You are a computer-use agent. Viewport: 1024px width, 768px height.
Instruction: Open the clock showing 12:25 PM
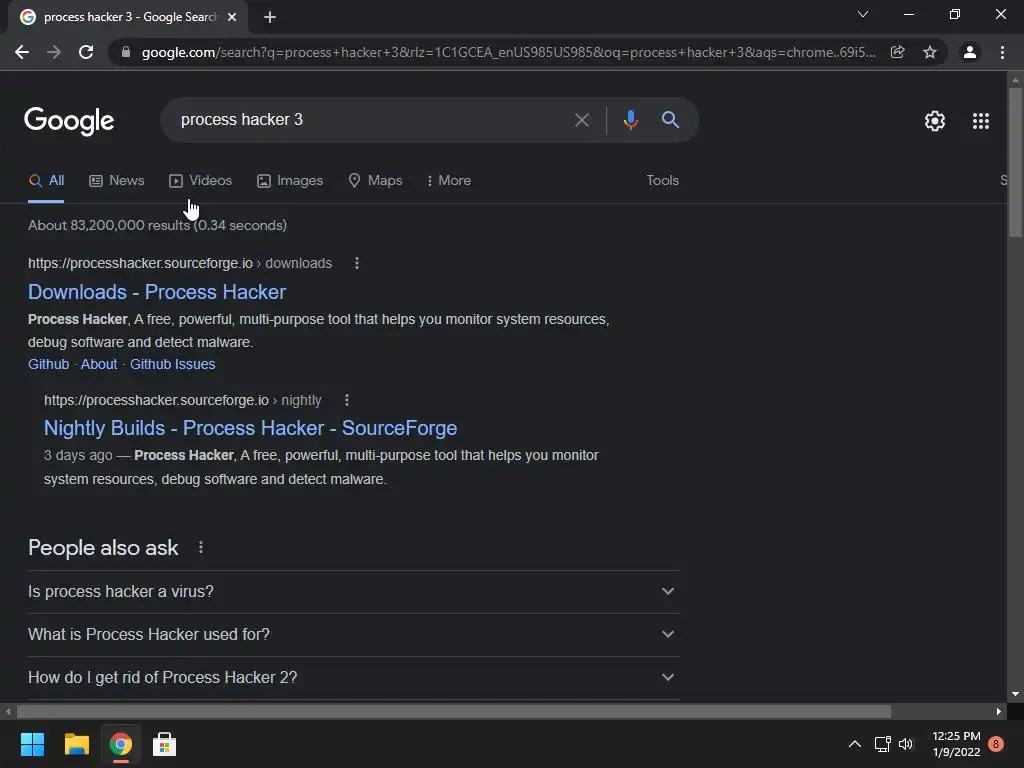click(956, 744)
